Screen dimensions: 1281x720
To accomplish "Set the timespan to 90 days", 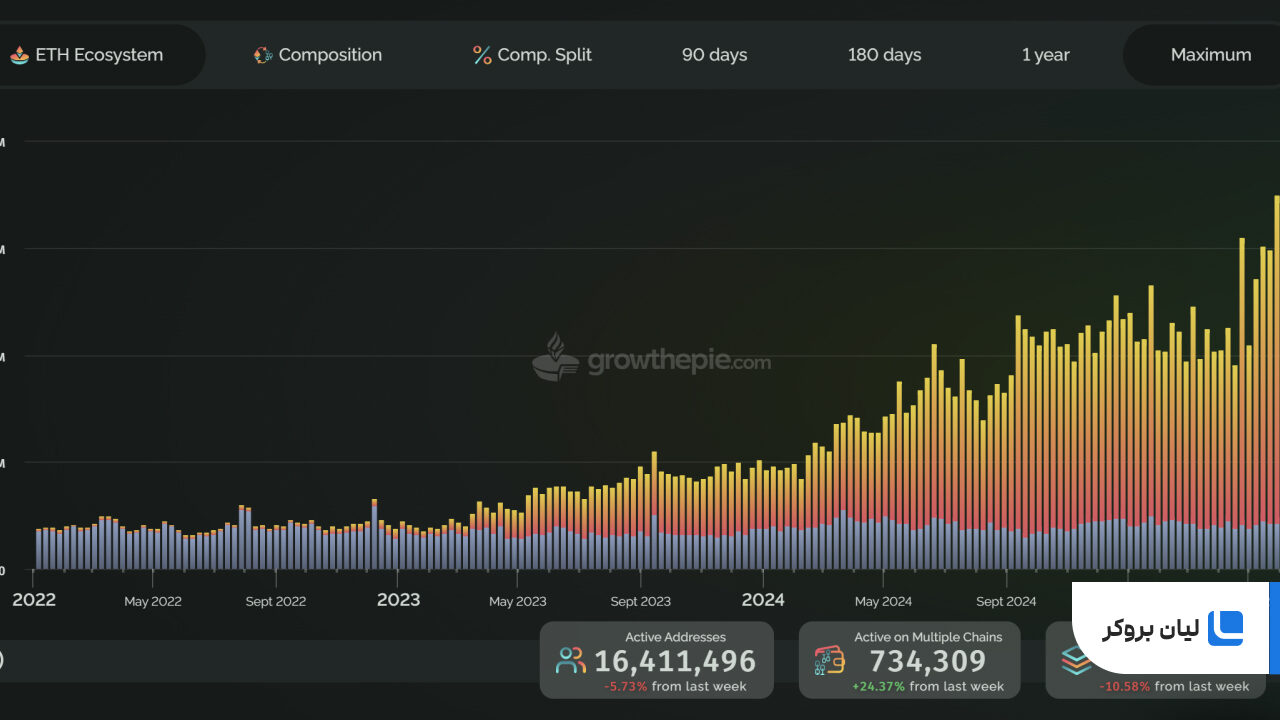I will click(x=715, y=55).
